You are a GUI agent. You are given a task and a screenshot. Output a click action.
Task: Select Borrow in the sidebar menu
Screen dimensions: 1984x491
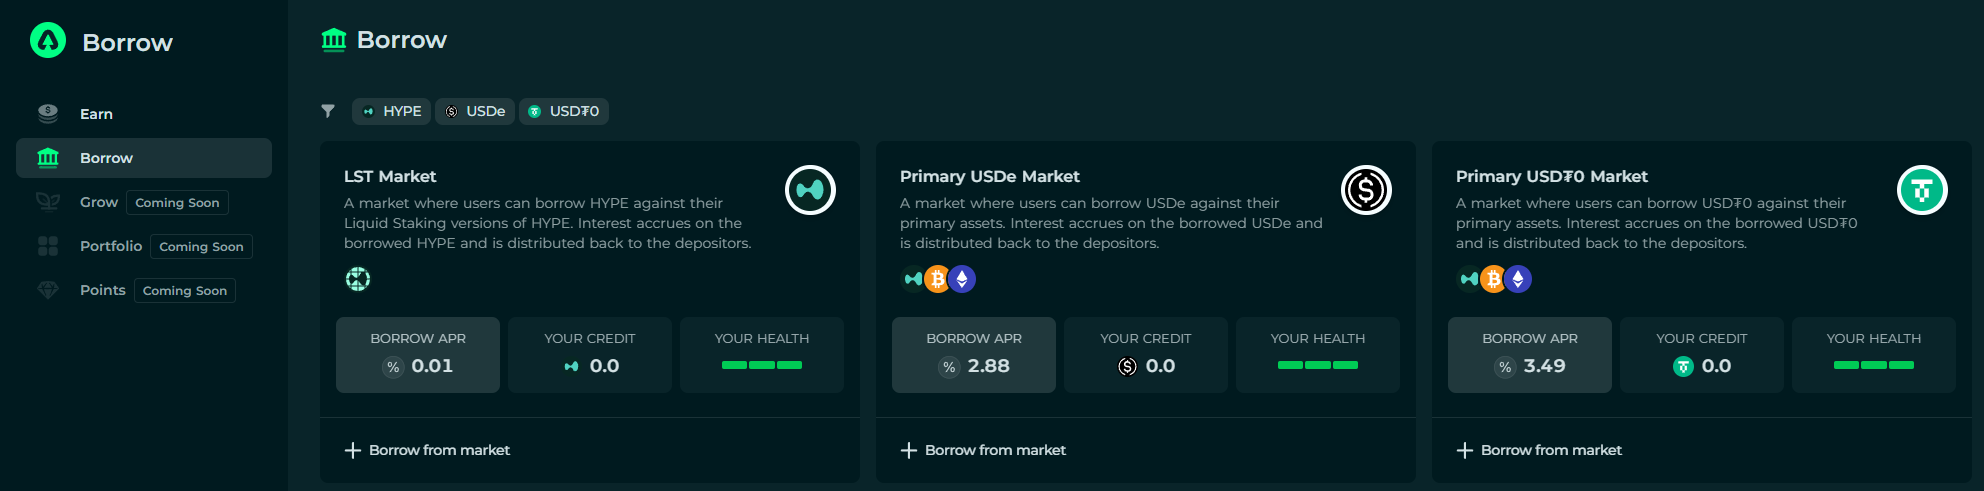click(x=106, y=158)
